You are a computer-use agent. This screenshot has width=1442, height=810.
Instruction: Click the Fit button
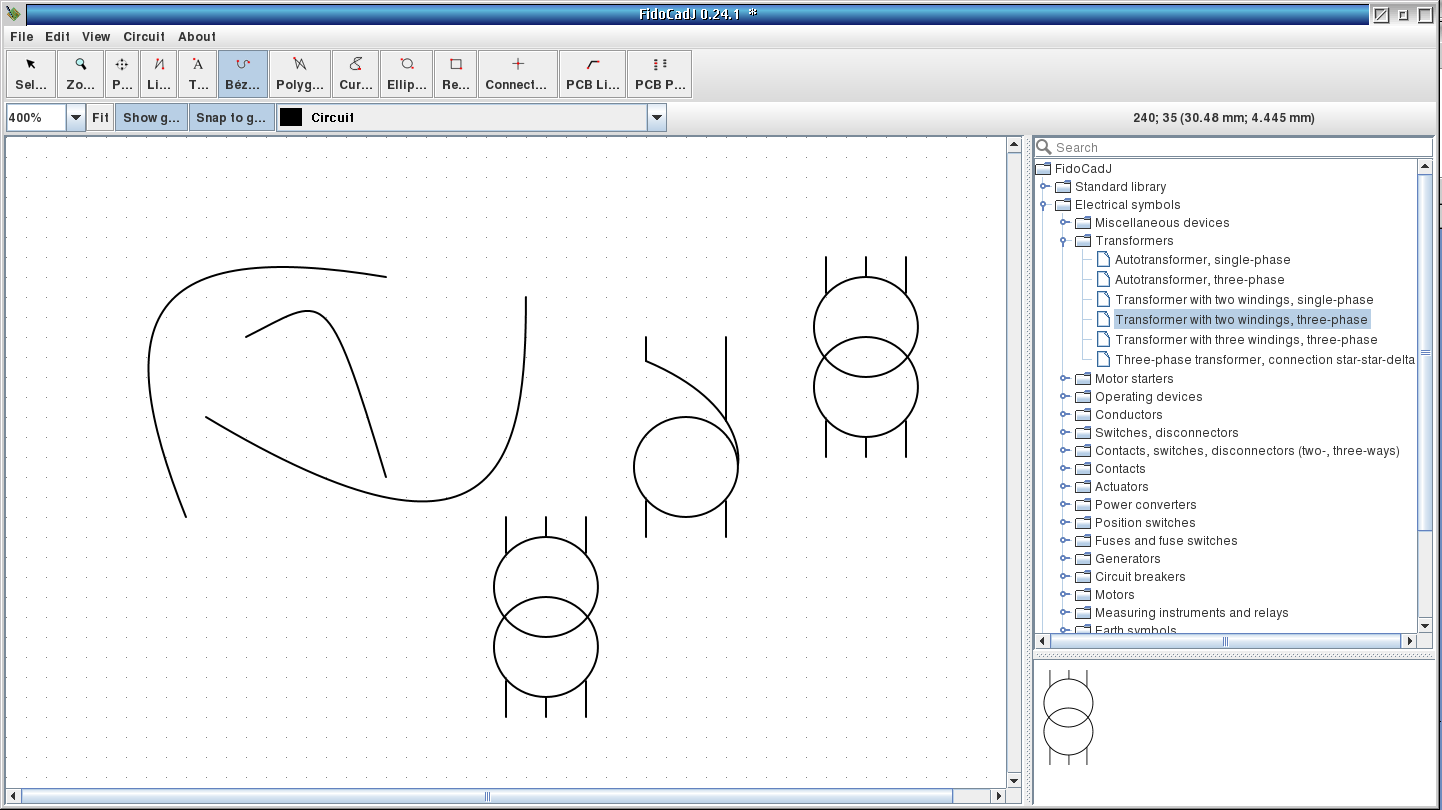(100, 118)
